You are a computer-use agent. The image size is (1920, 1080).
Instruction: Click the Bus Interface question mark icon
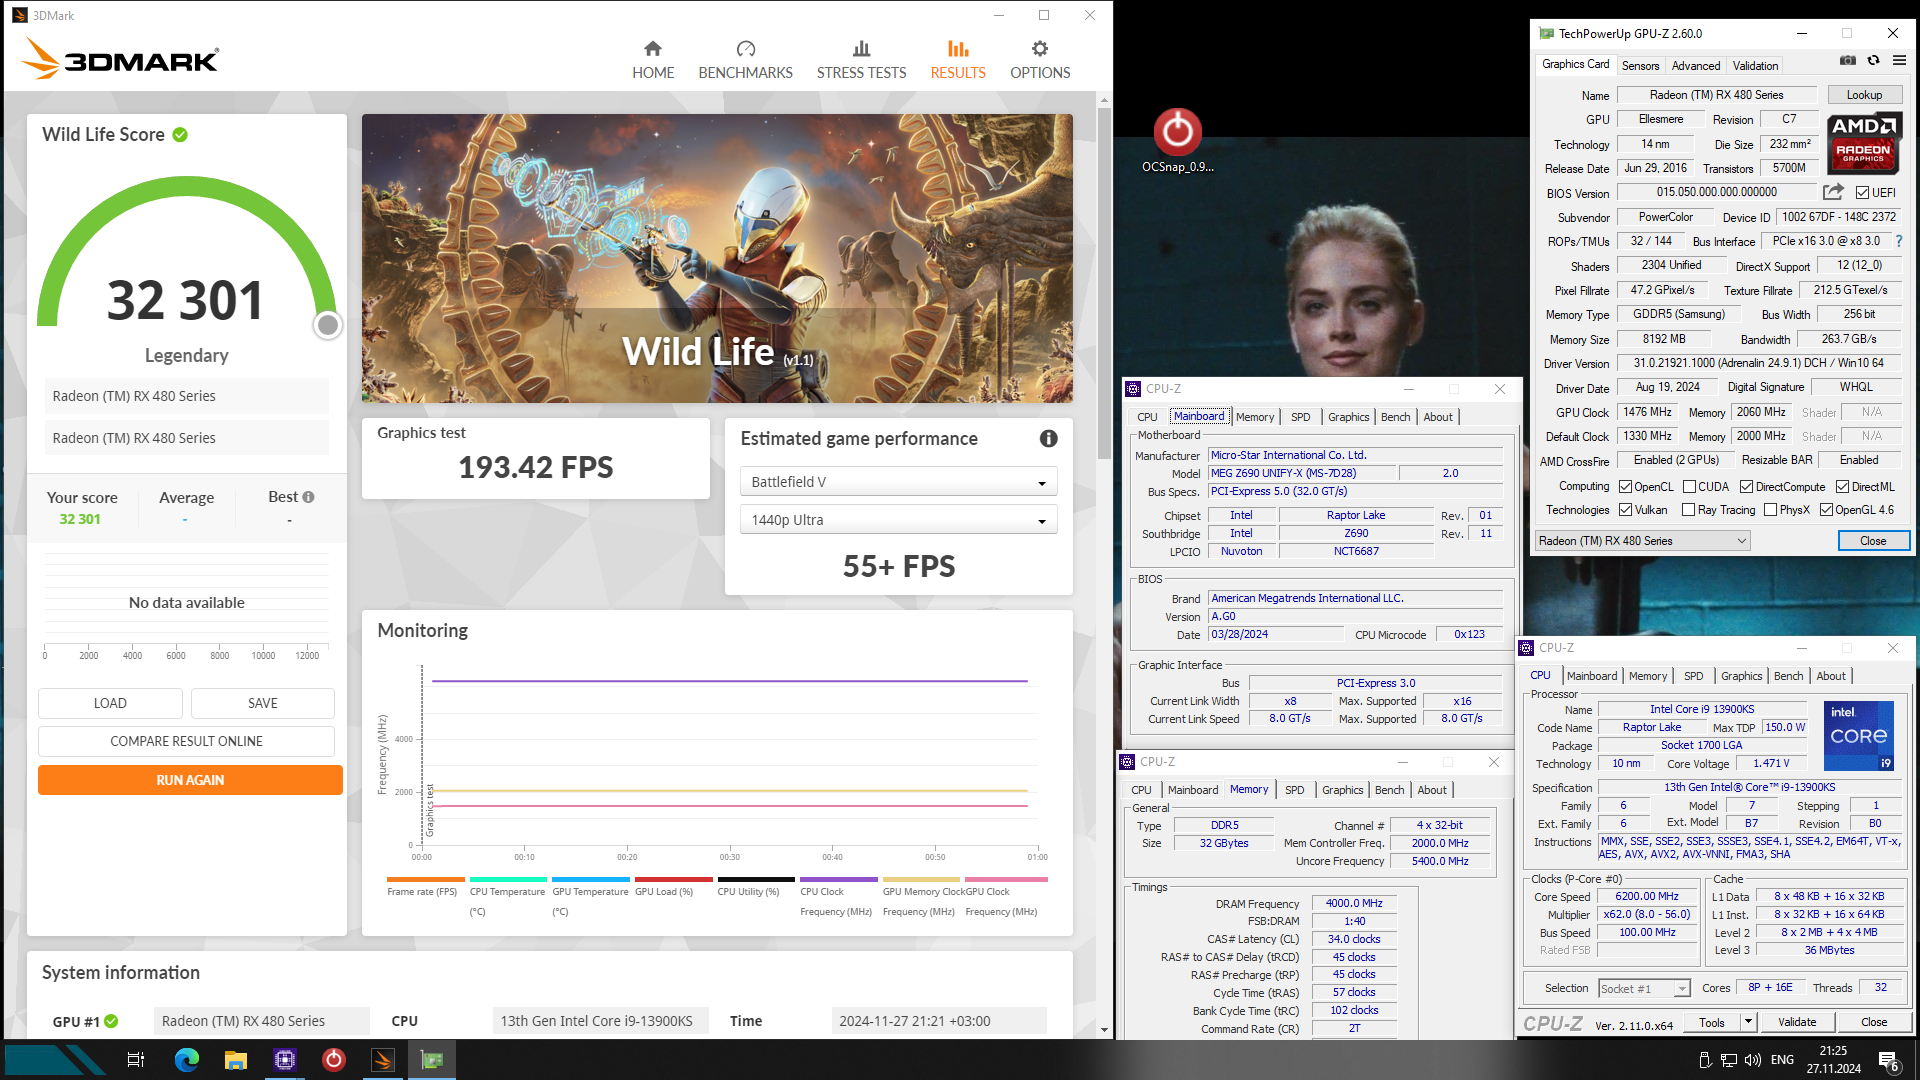coord(1899,241)
